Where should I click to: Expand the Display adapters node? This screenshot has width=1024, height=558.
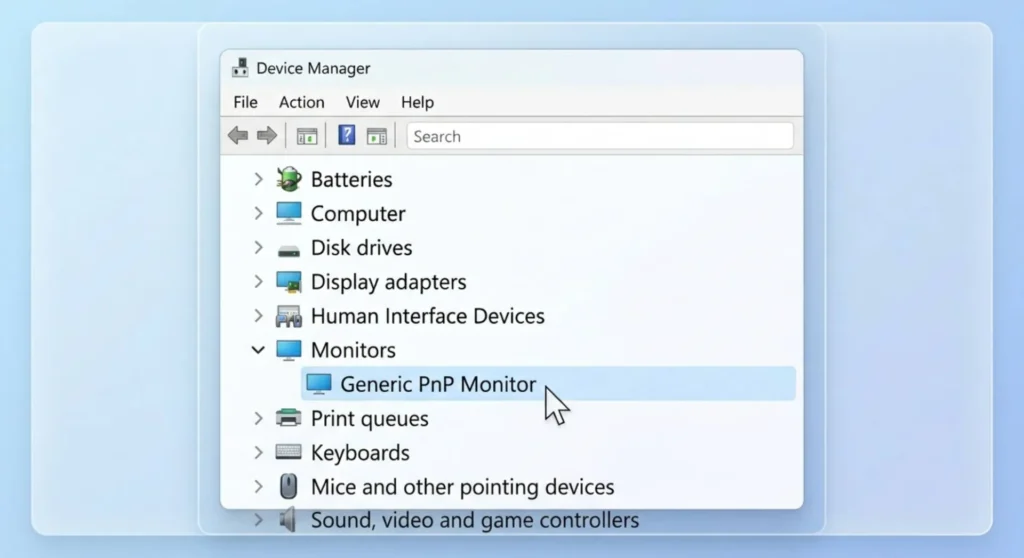click(x=259, y=282)
